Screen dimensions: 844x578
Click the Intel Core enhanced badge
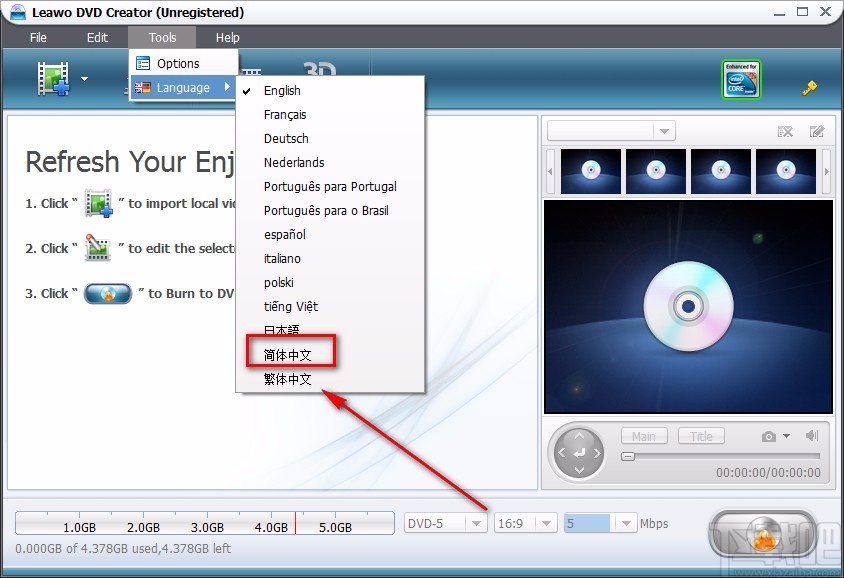[x=741, y=79]
